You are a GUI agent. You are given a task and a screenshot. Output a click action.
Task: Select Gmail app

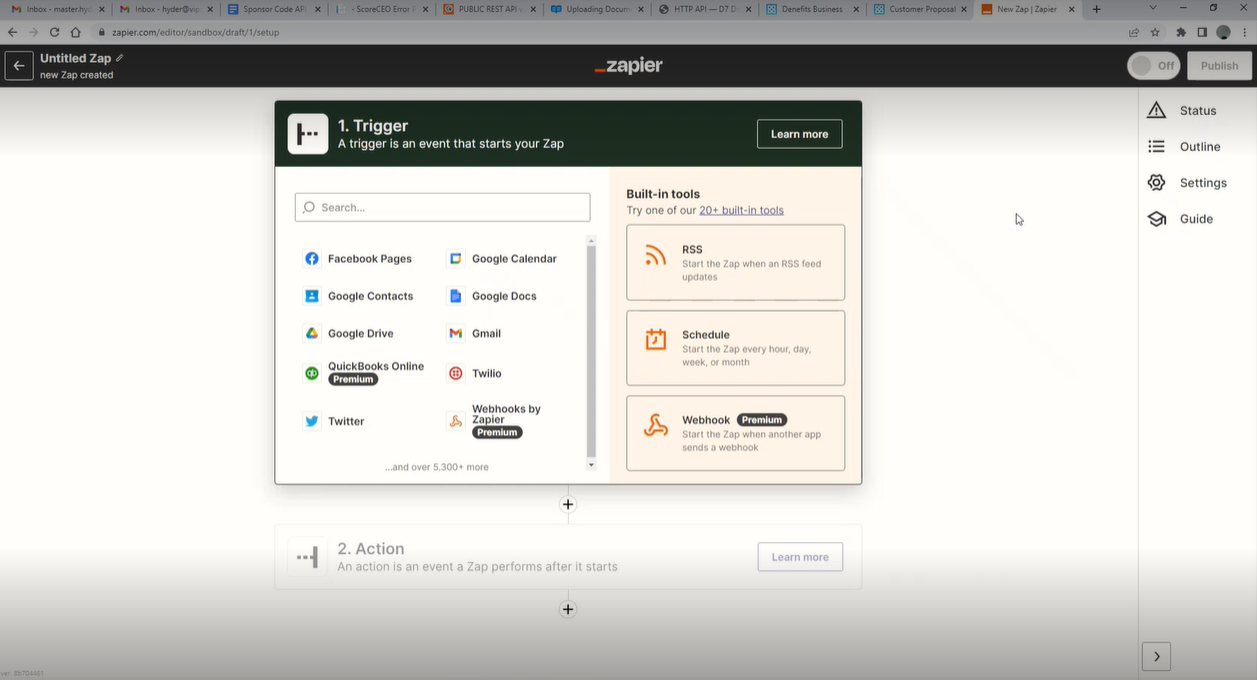coord(474,333)
